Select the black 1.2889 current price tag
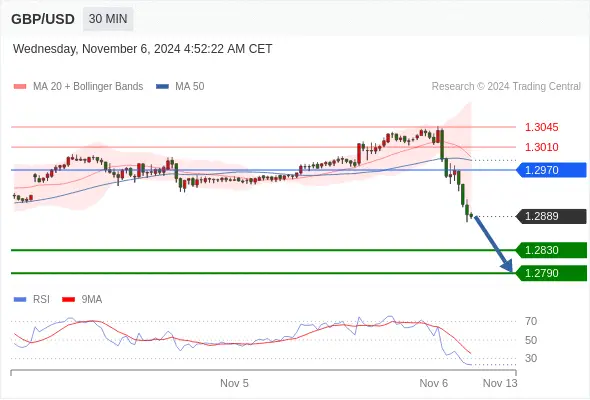This screenshot has width=590, height=400. pos(551,216)
